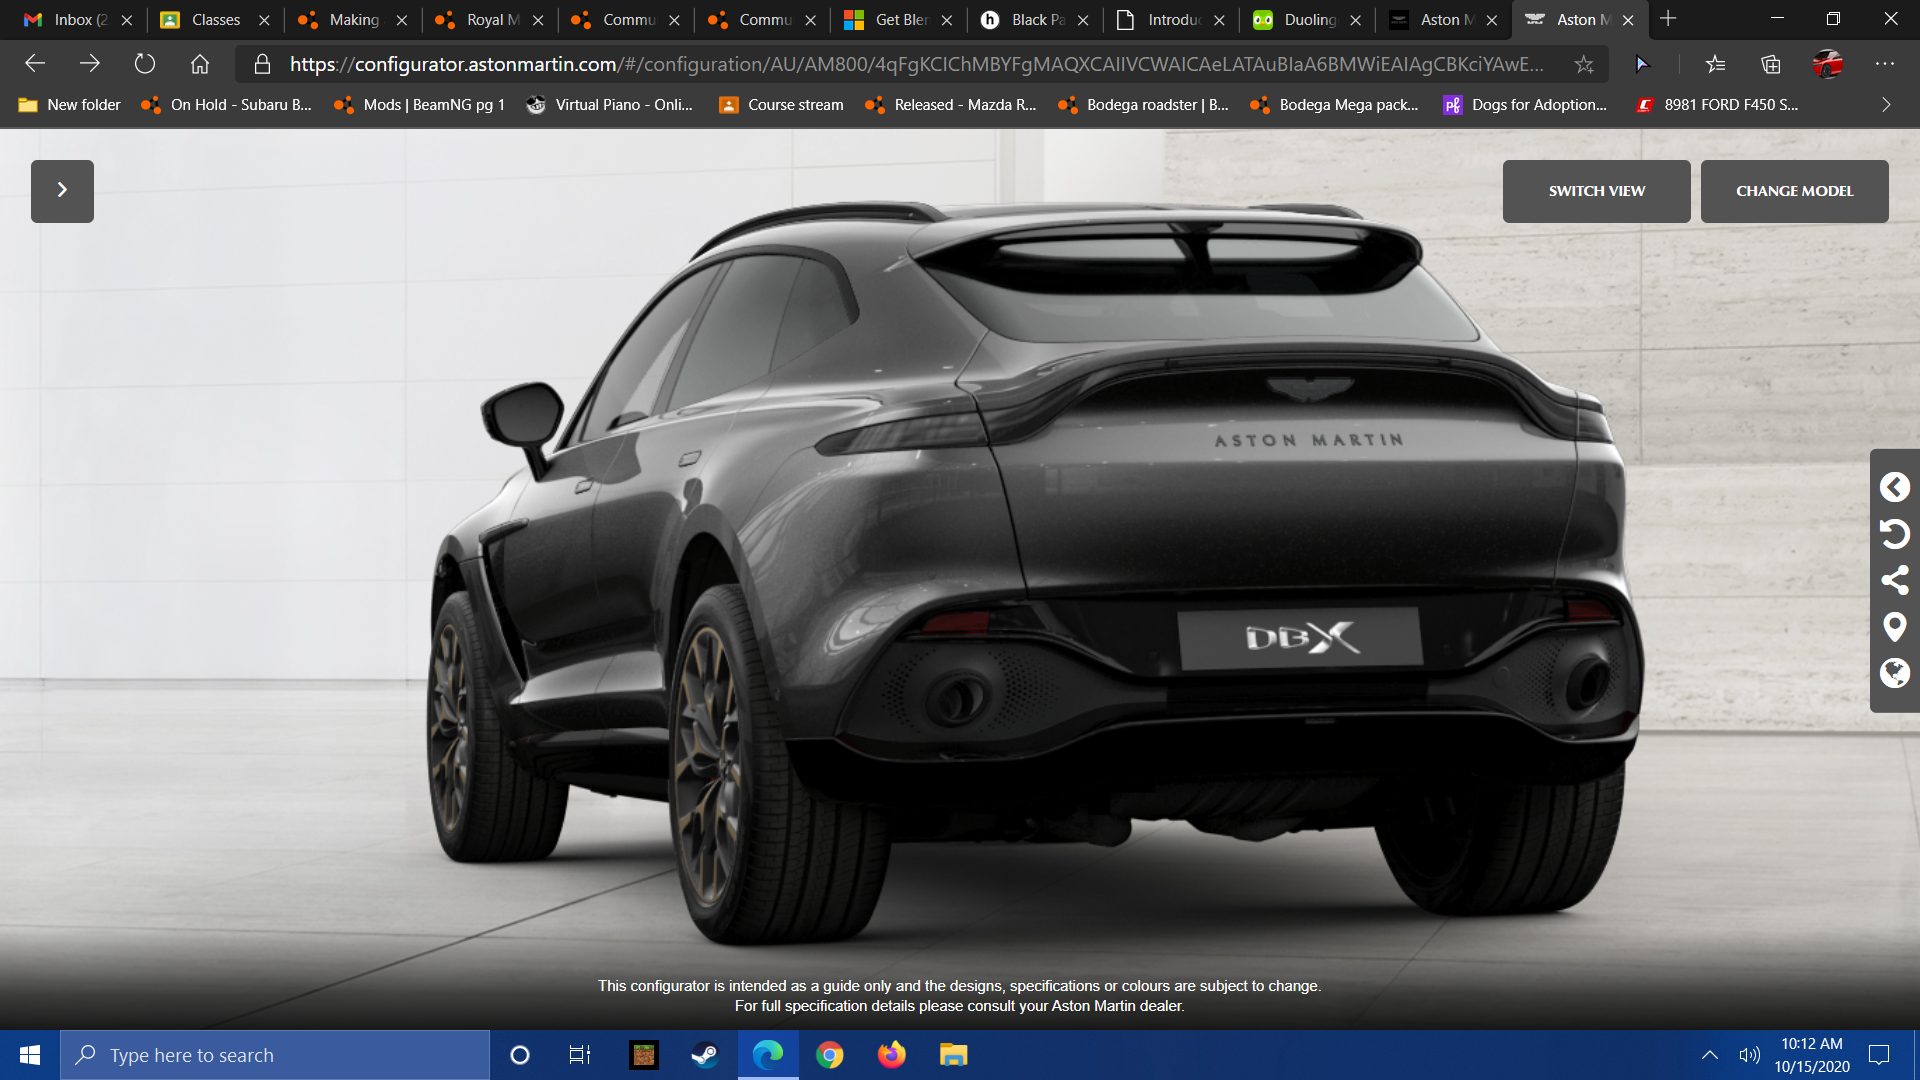Refresh the page
1920x1080 pixels.
[x=145, y=64]
